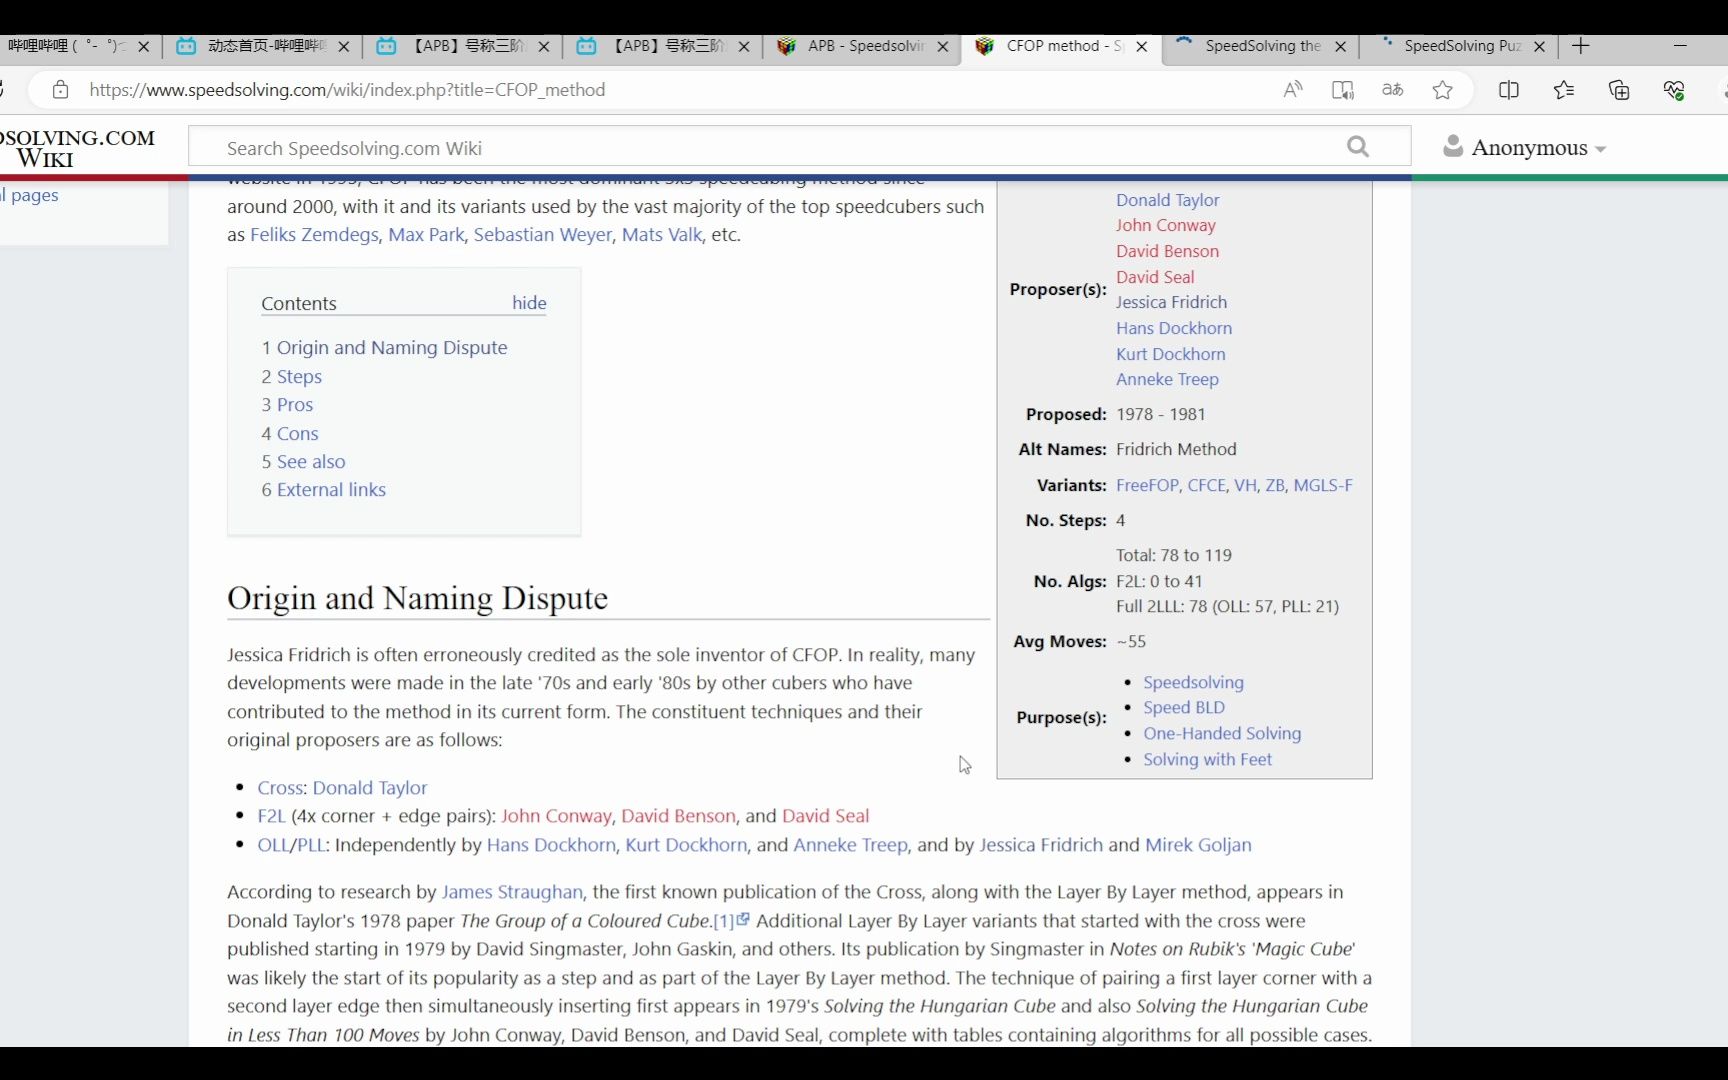This screenshot has height=1080, width=1728.
Task: Open split screen icon
Action: coord(1509,90)
